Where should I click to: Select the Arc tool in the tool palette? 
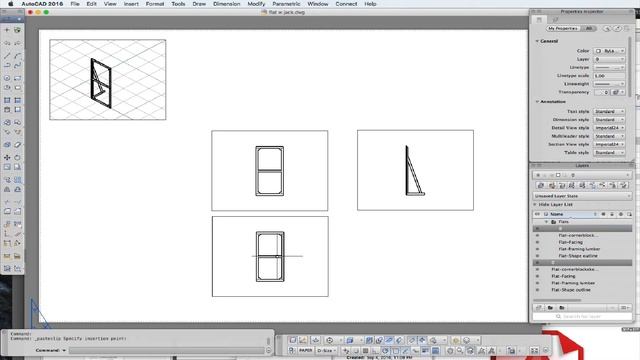(18, 56)
